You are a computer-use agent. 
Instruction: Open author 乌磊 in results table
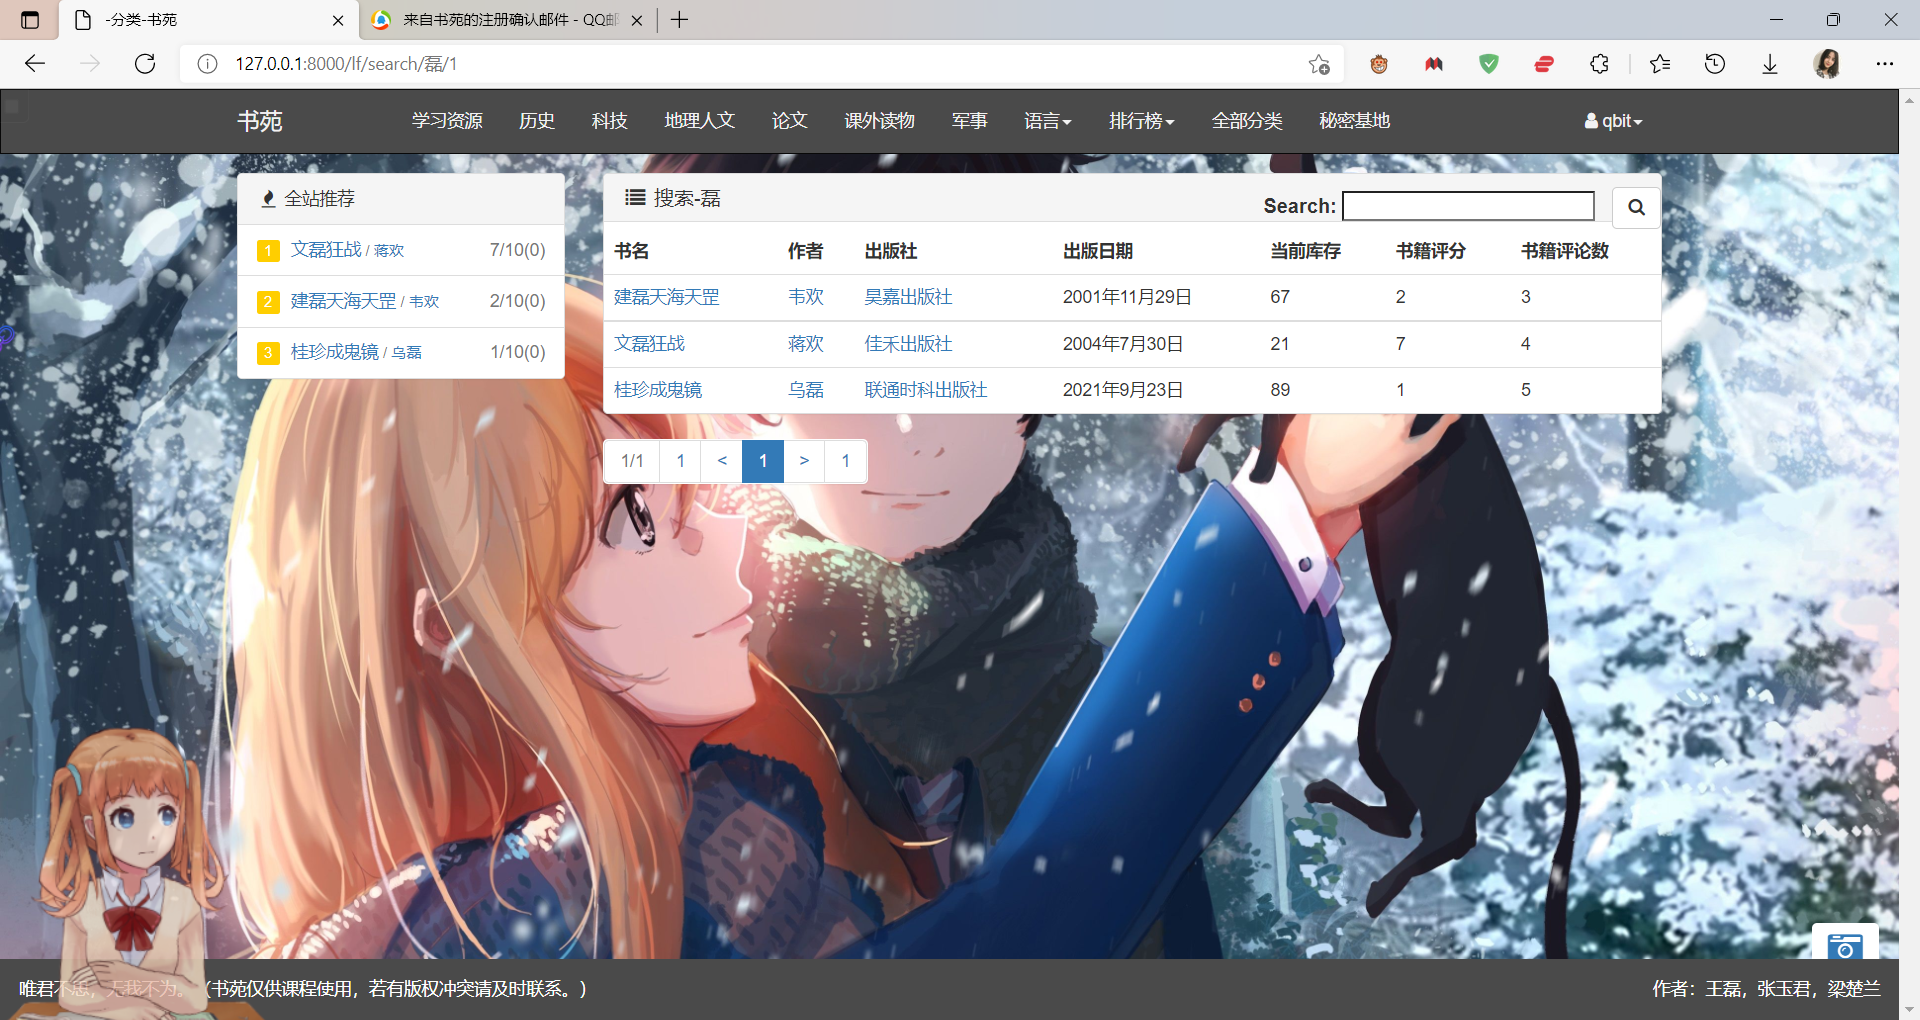click(806, 390)
